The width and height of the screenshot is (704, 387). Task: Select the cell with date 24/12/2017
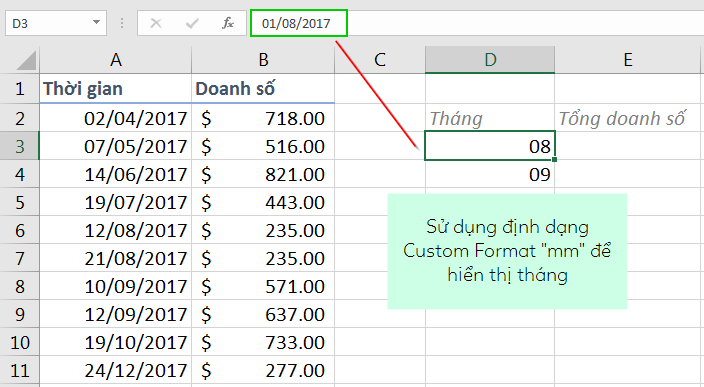116,370
